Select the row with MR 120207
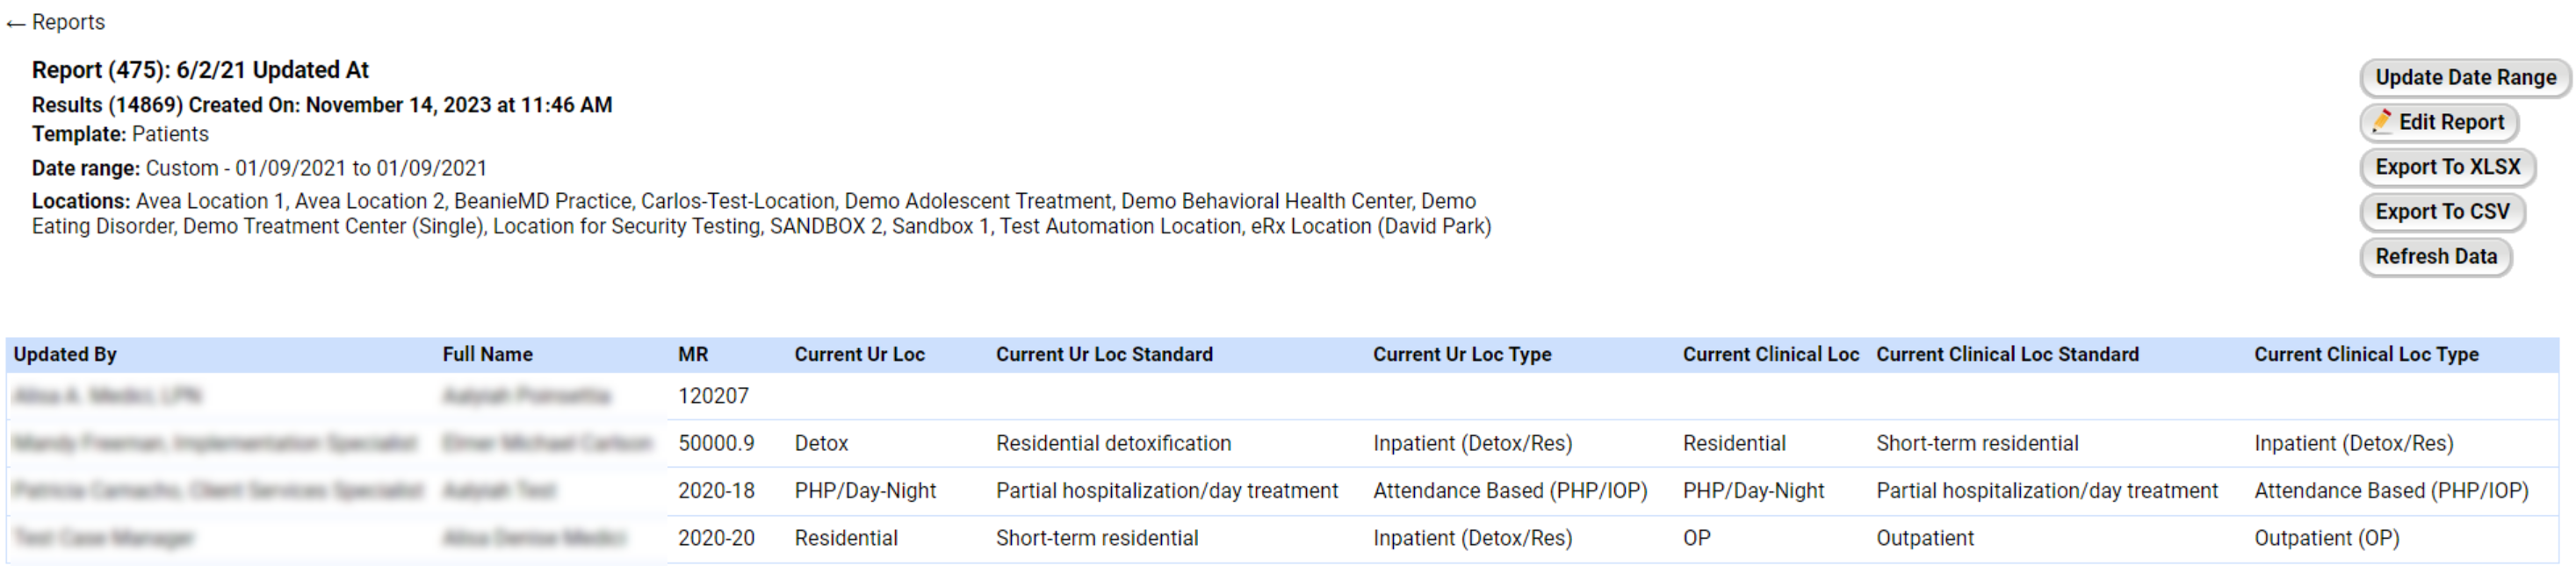The image size is (2576, 566). pos(1282,396)
